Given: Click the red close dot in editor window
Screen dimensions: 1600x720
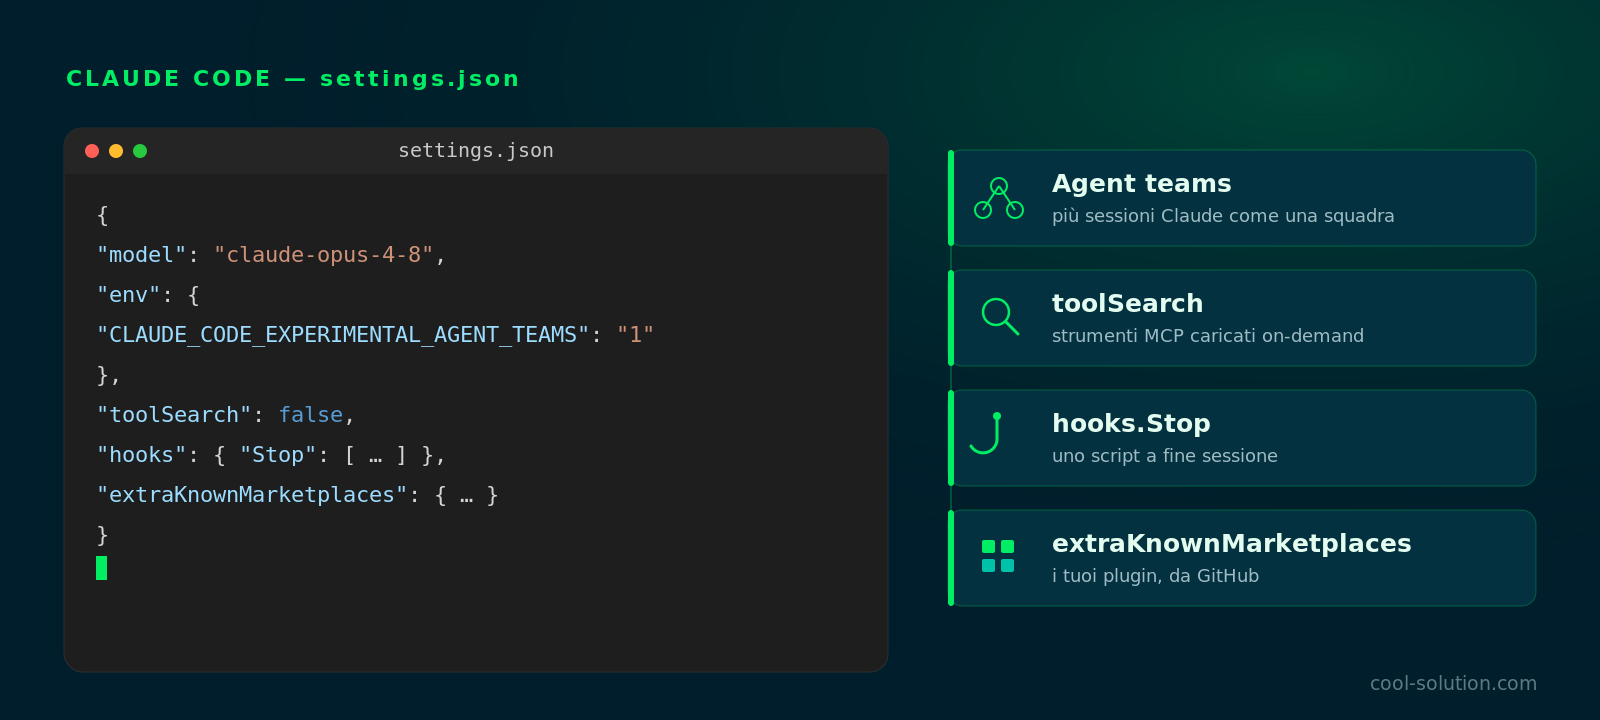Looking at the screenshot, I should (92, 151).
